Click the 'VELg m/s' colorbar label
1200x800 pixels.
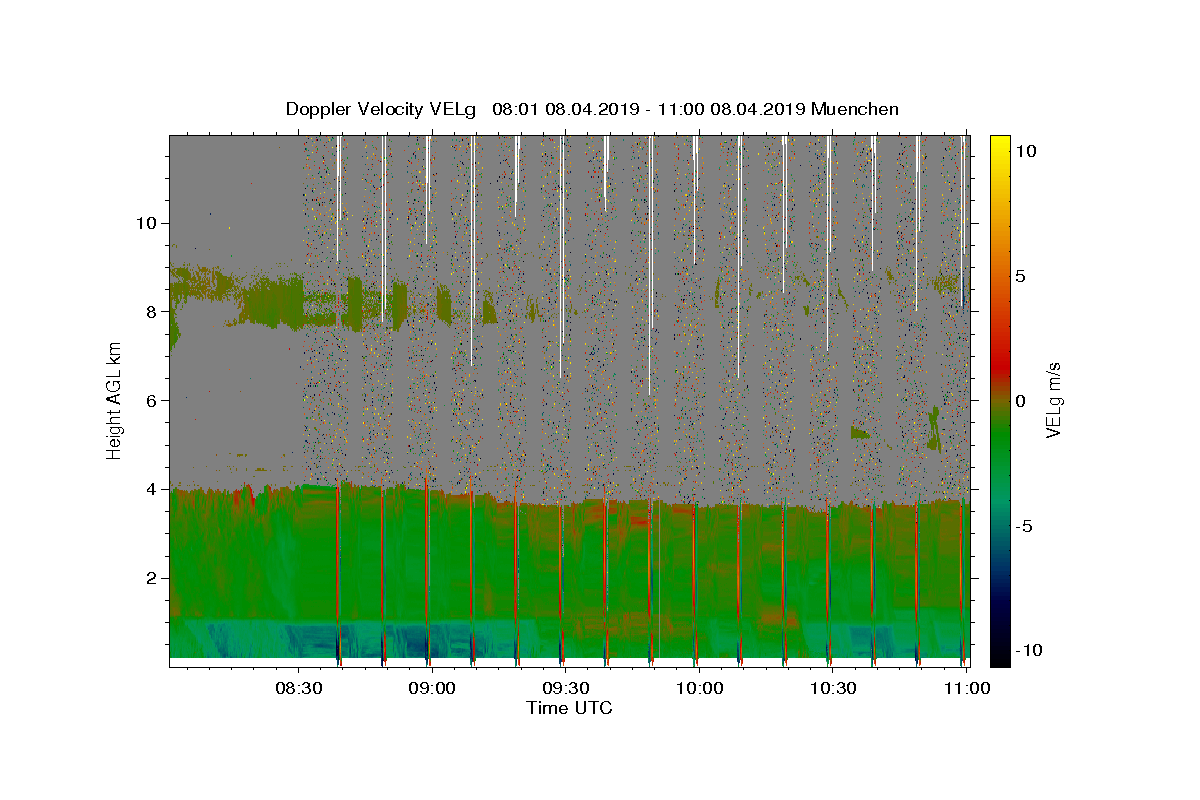click(1053, 400)
